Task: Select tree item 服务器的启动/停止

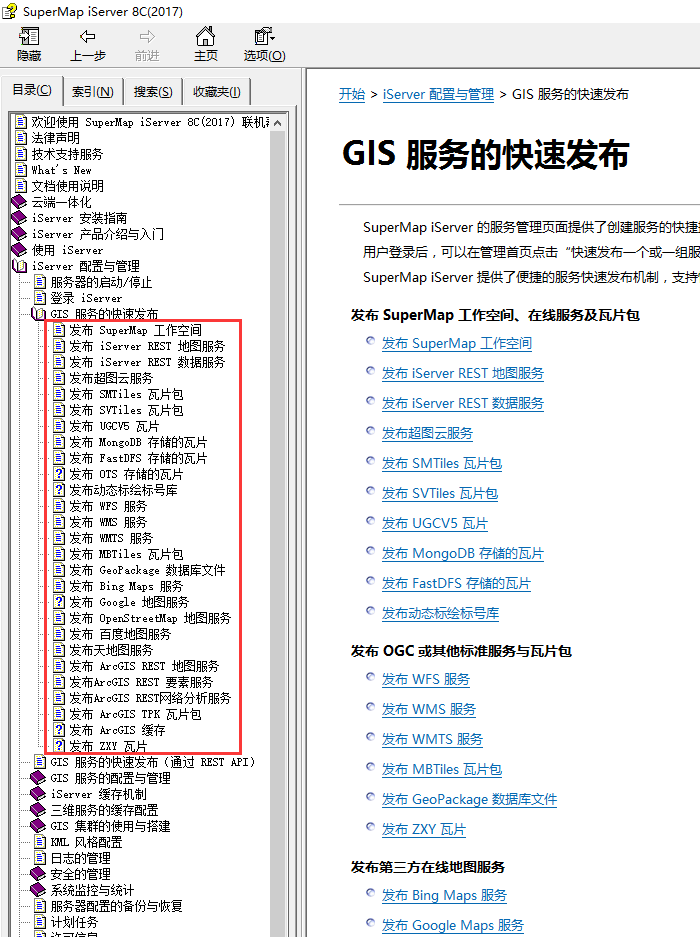Action: click(101, 282)
